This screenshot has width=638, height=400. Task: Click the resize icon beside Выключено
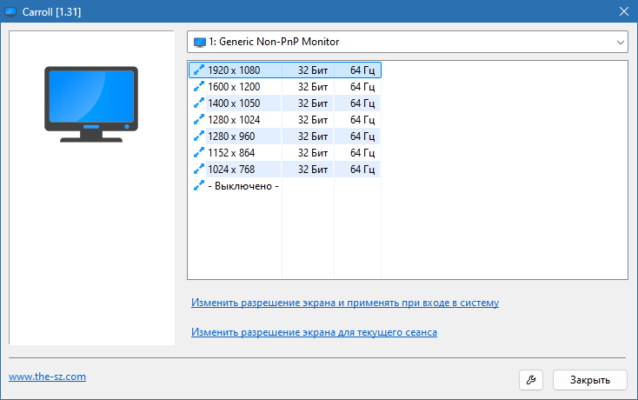point(199,186)
